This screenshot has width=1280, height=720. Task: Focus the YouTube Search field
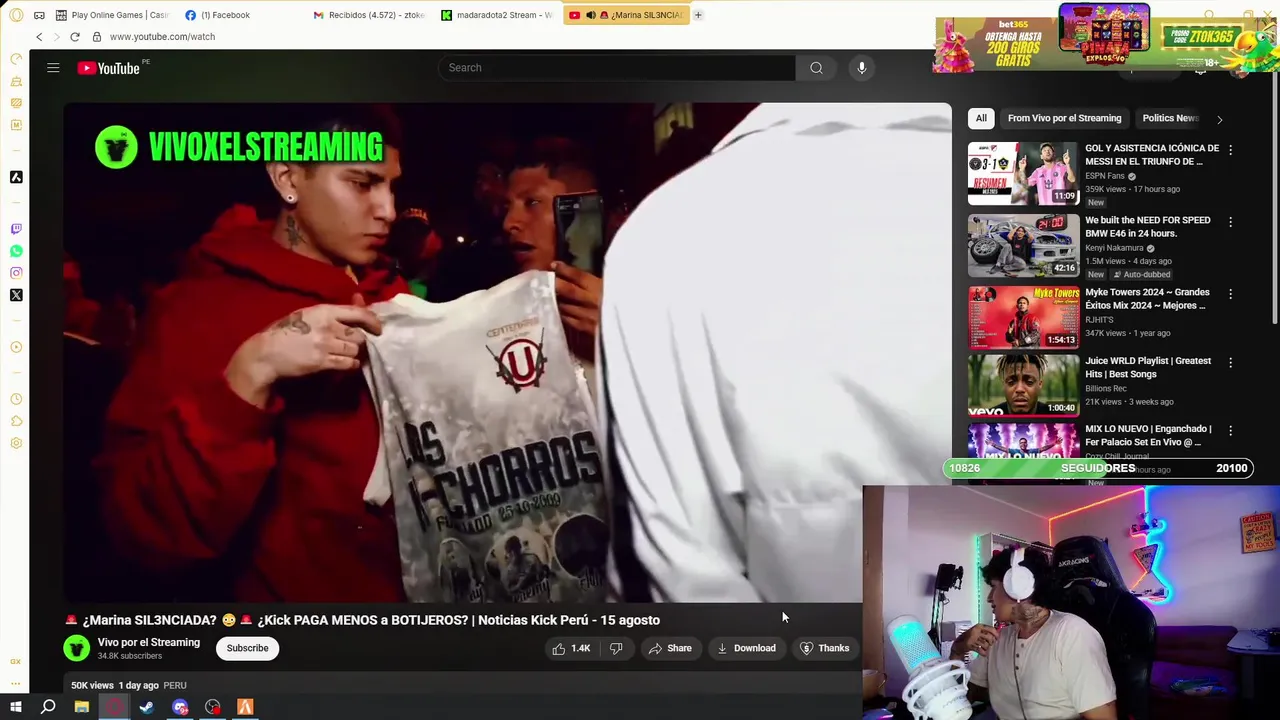(617, 68)
